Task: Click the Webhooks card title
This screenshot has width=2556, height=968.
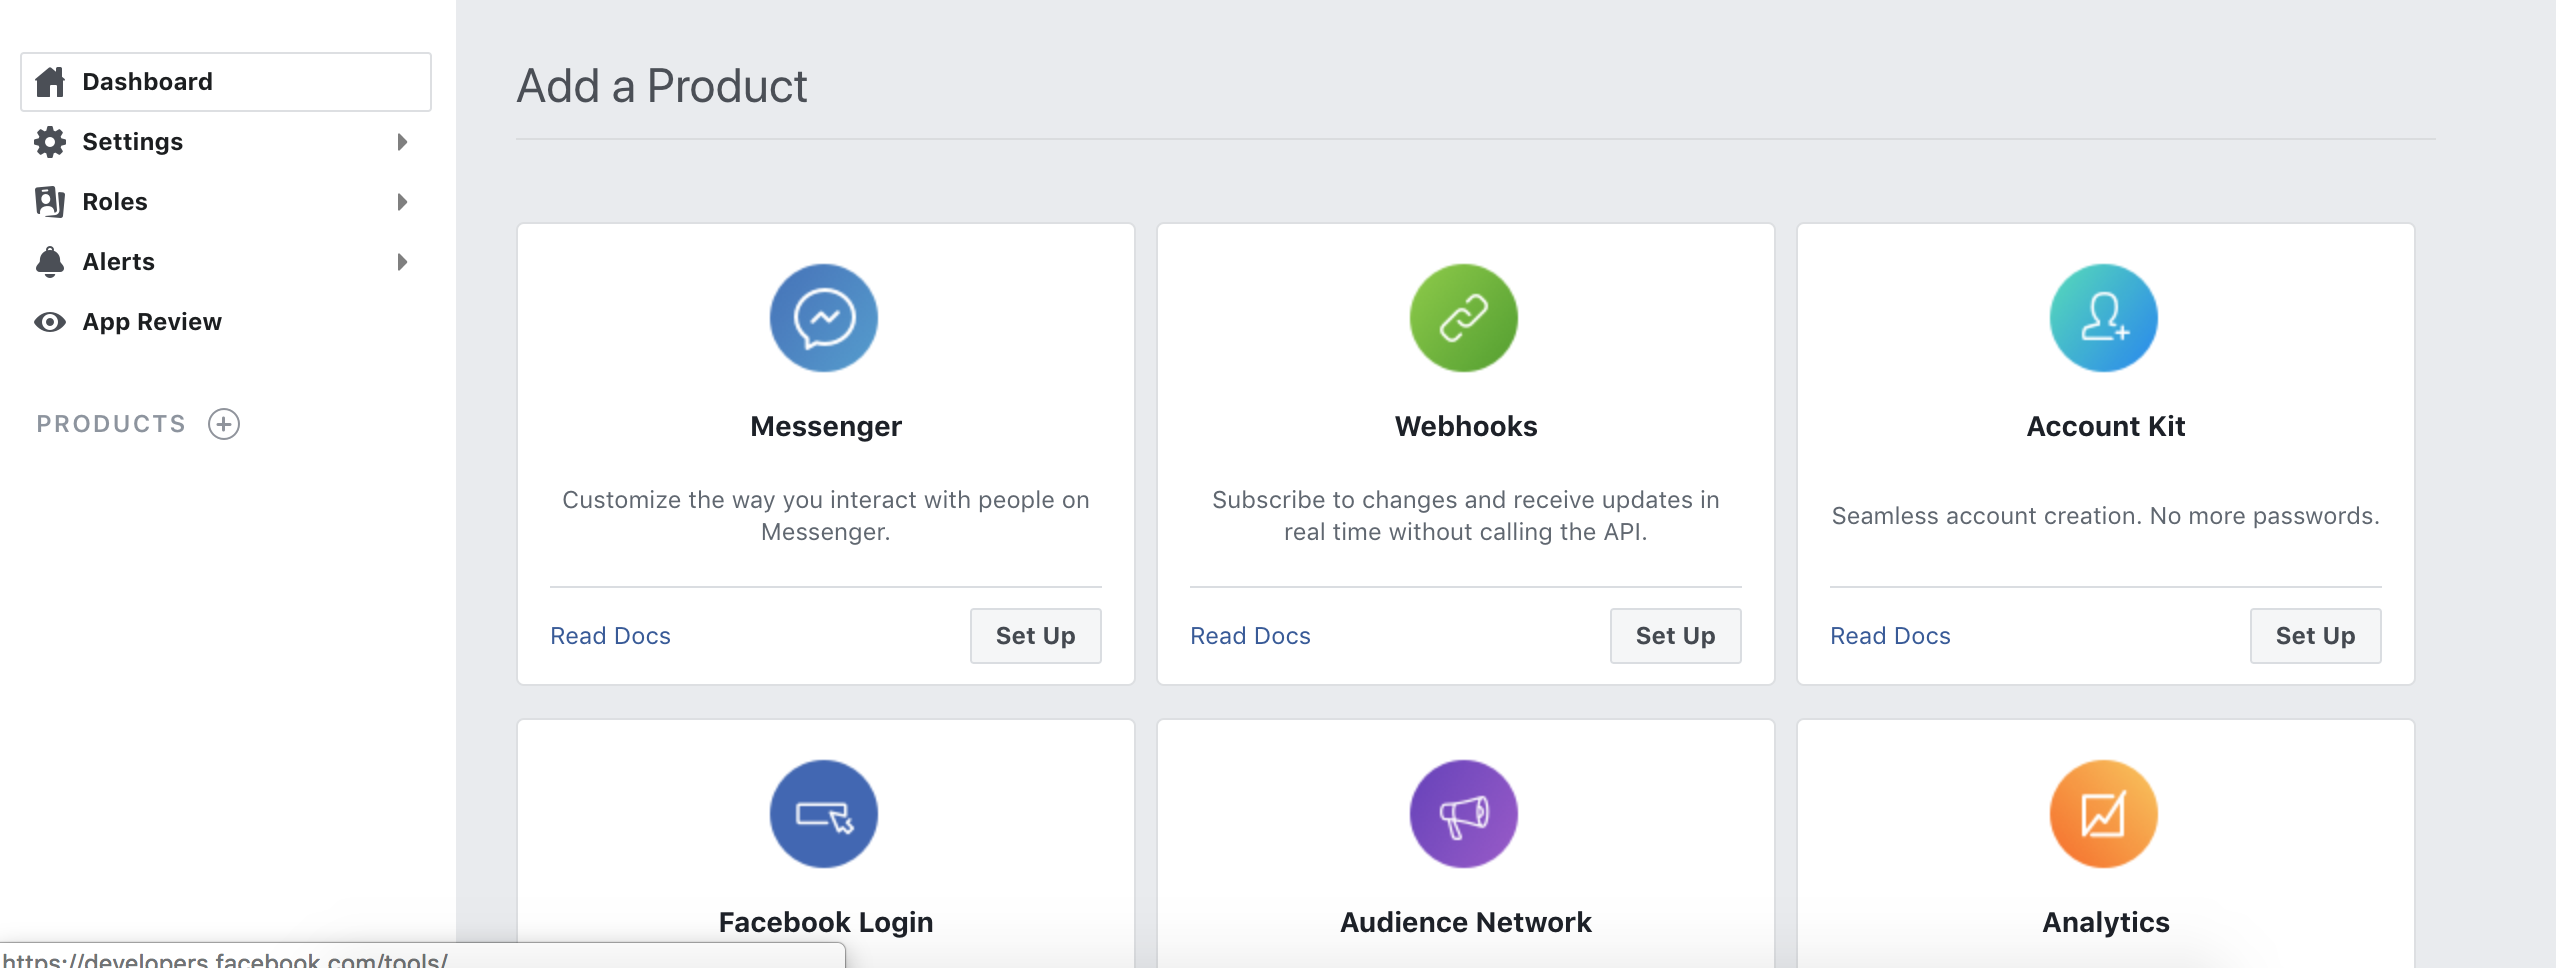Action: pos(1466,427)
